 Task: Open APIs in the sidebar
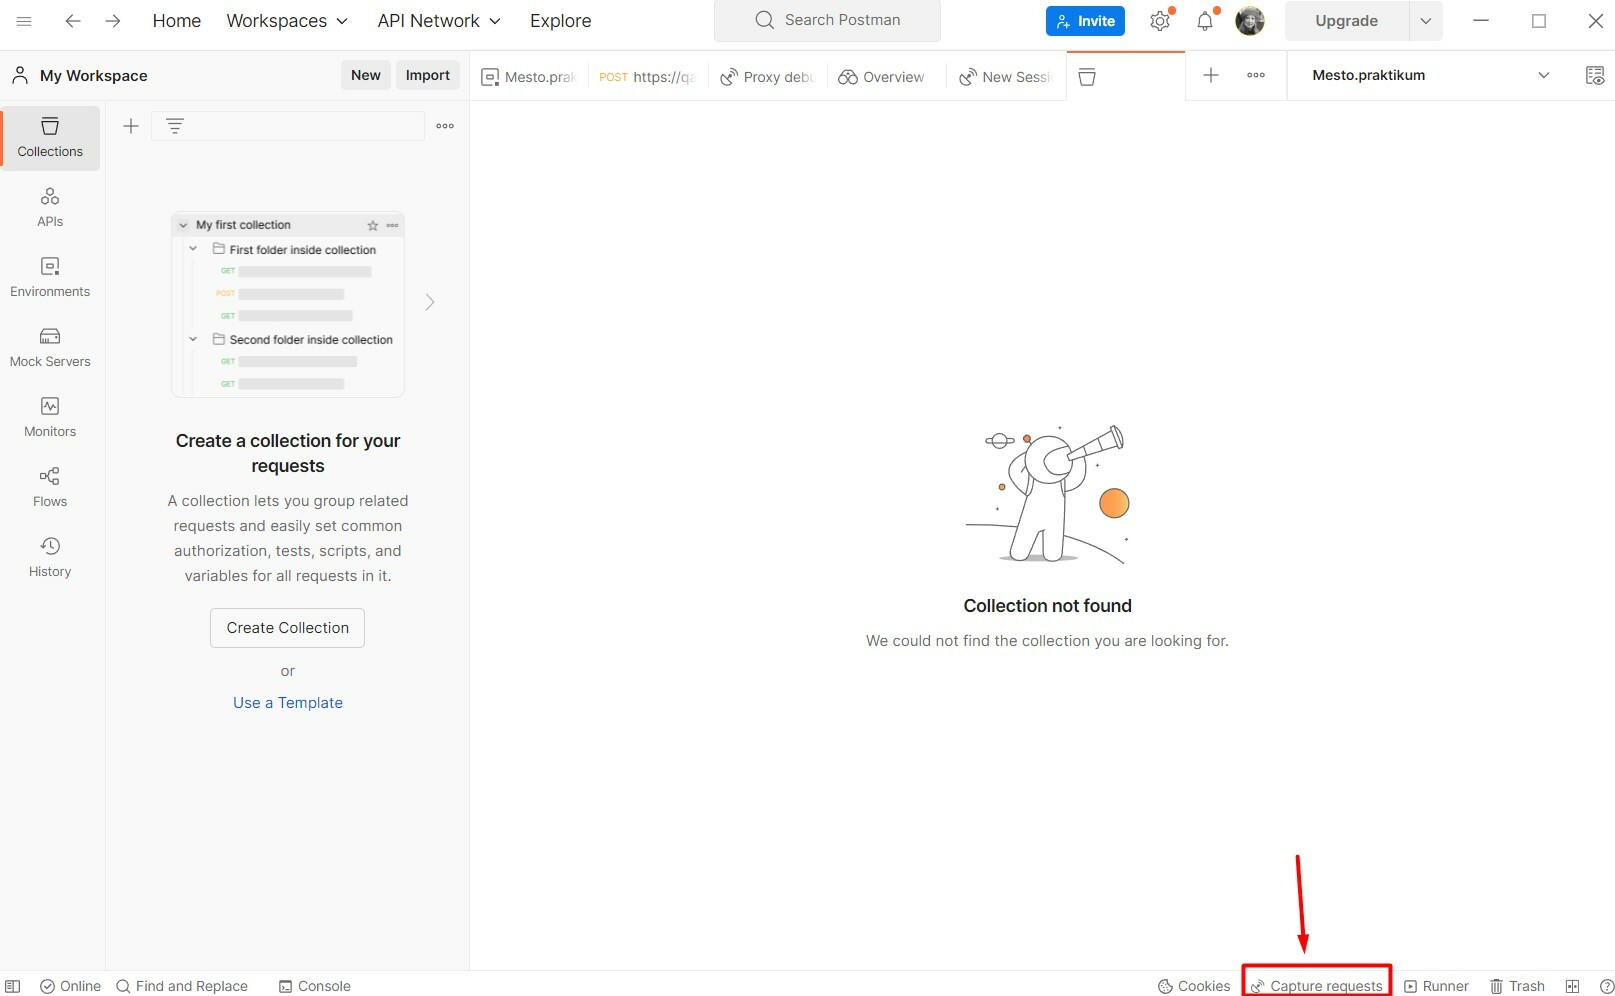pos(50,208)
